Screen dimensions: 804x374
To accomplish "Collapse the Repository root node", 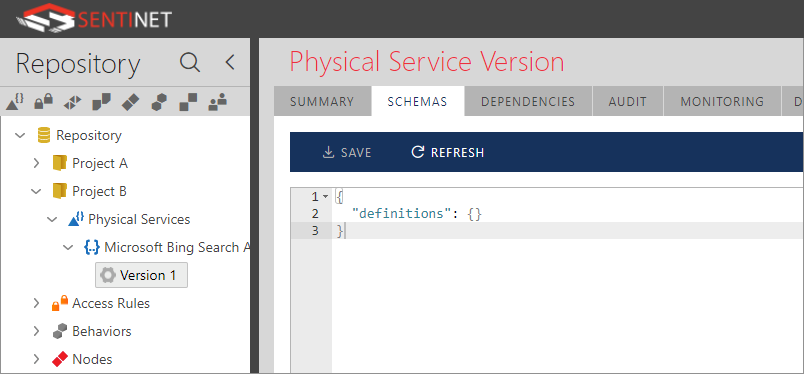I will (20, 135).
